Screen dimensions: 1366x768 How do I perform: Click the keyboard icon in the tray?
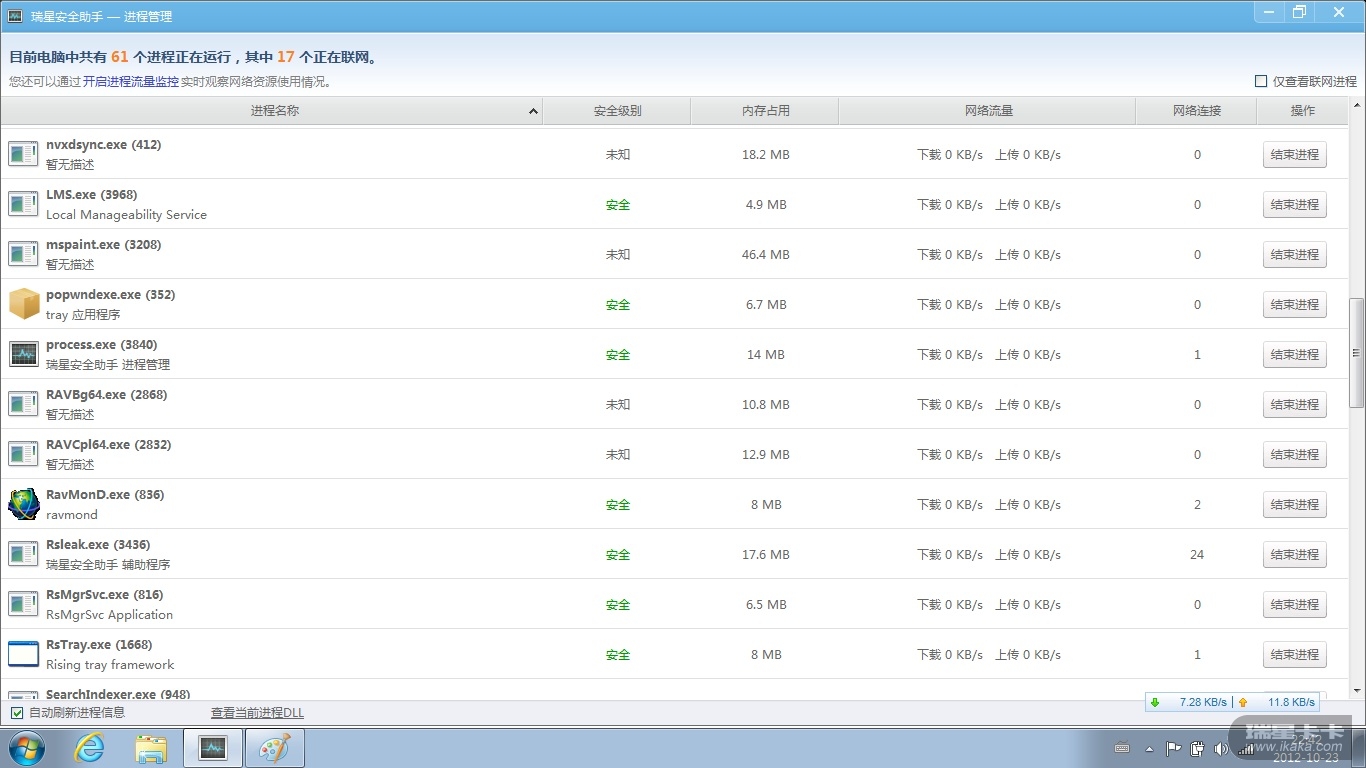pyautogui.click(x=1122, y=748)
